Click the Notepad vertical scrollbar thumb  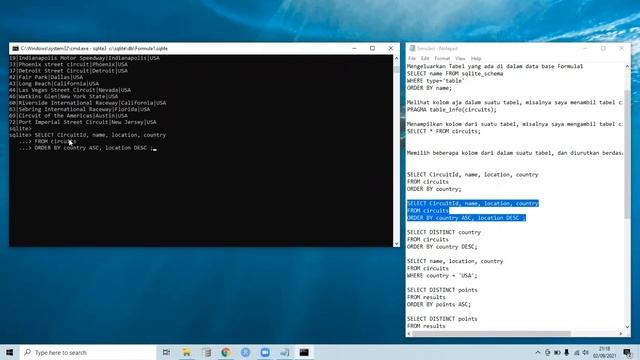627,154
